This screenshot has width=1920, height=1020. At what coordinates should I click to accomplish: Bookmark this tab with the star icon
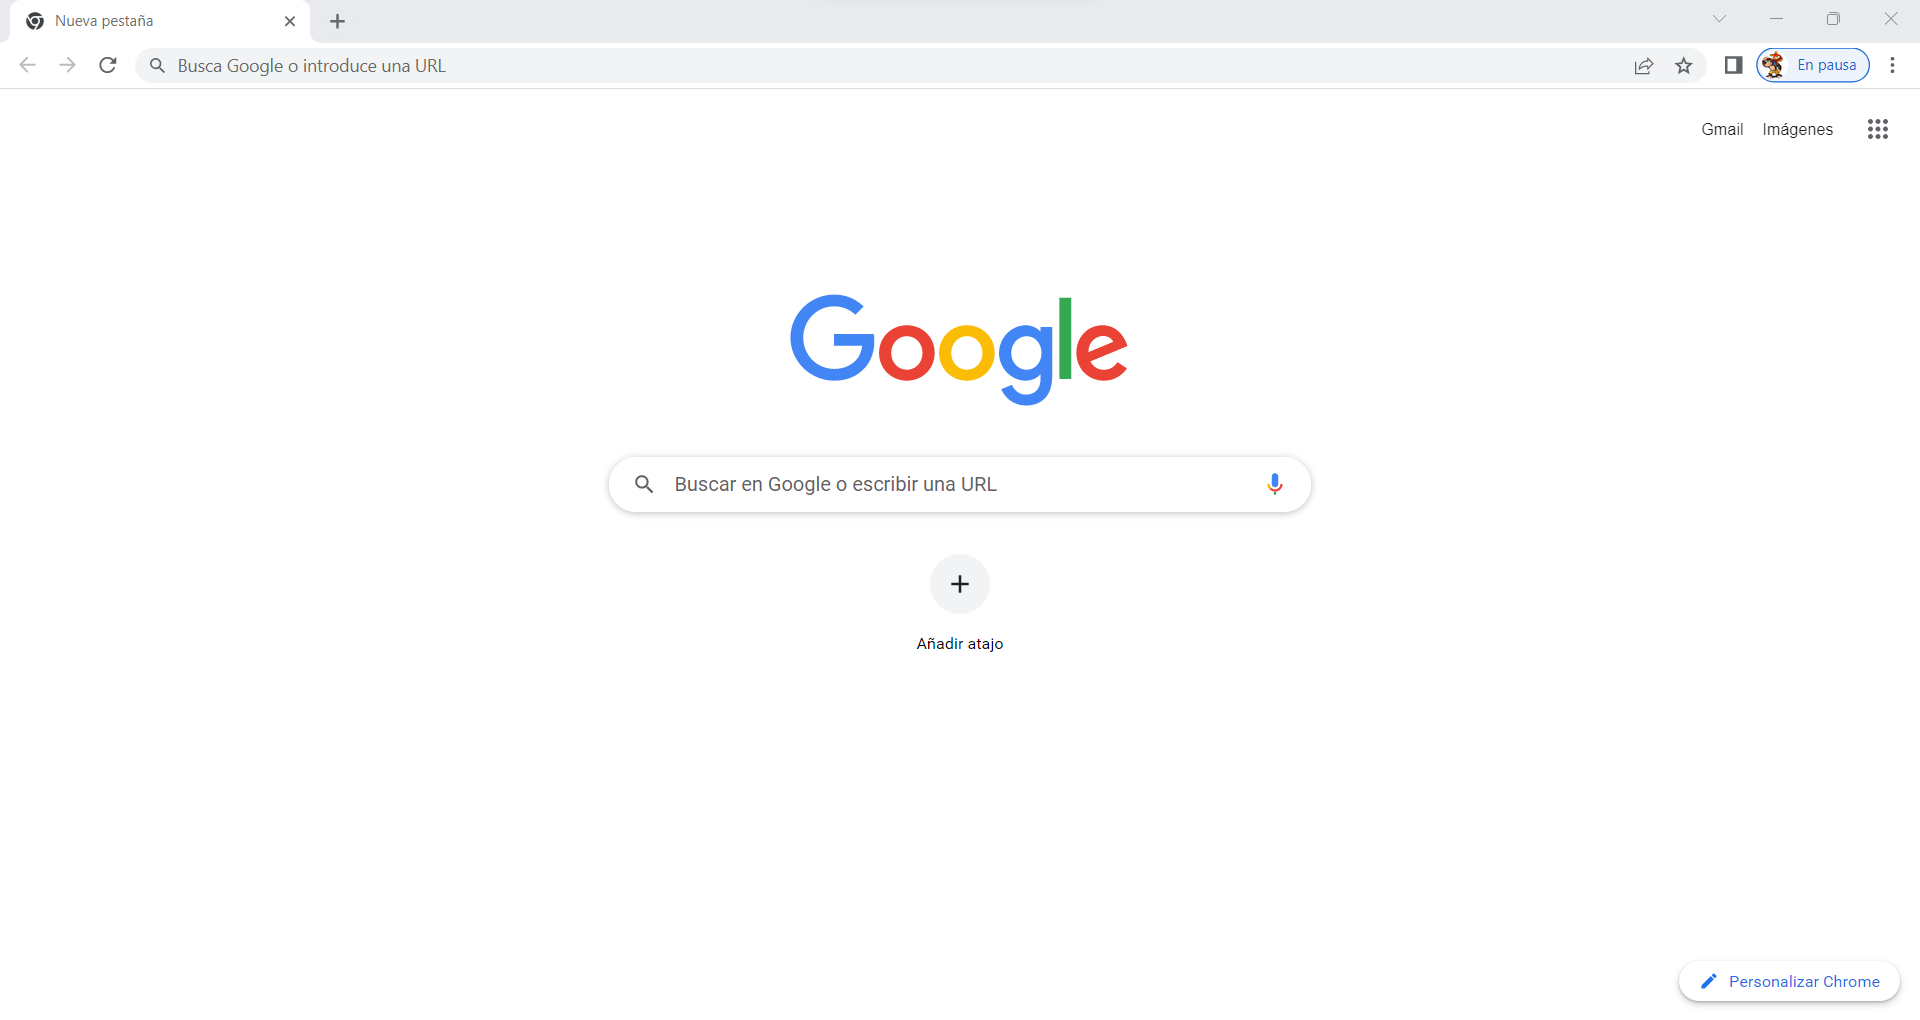[x=1684, y=65]
